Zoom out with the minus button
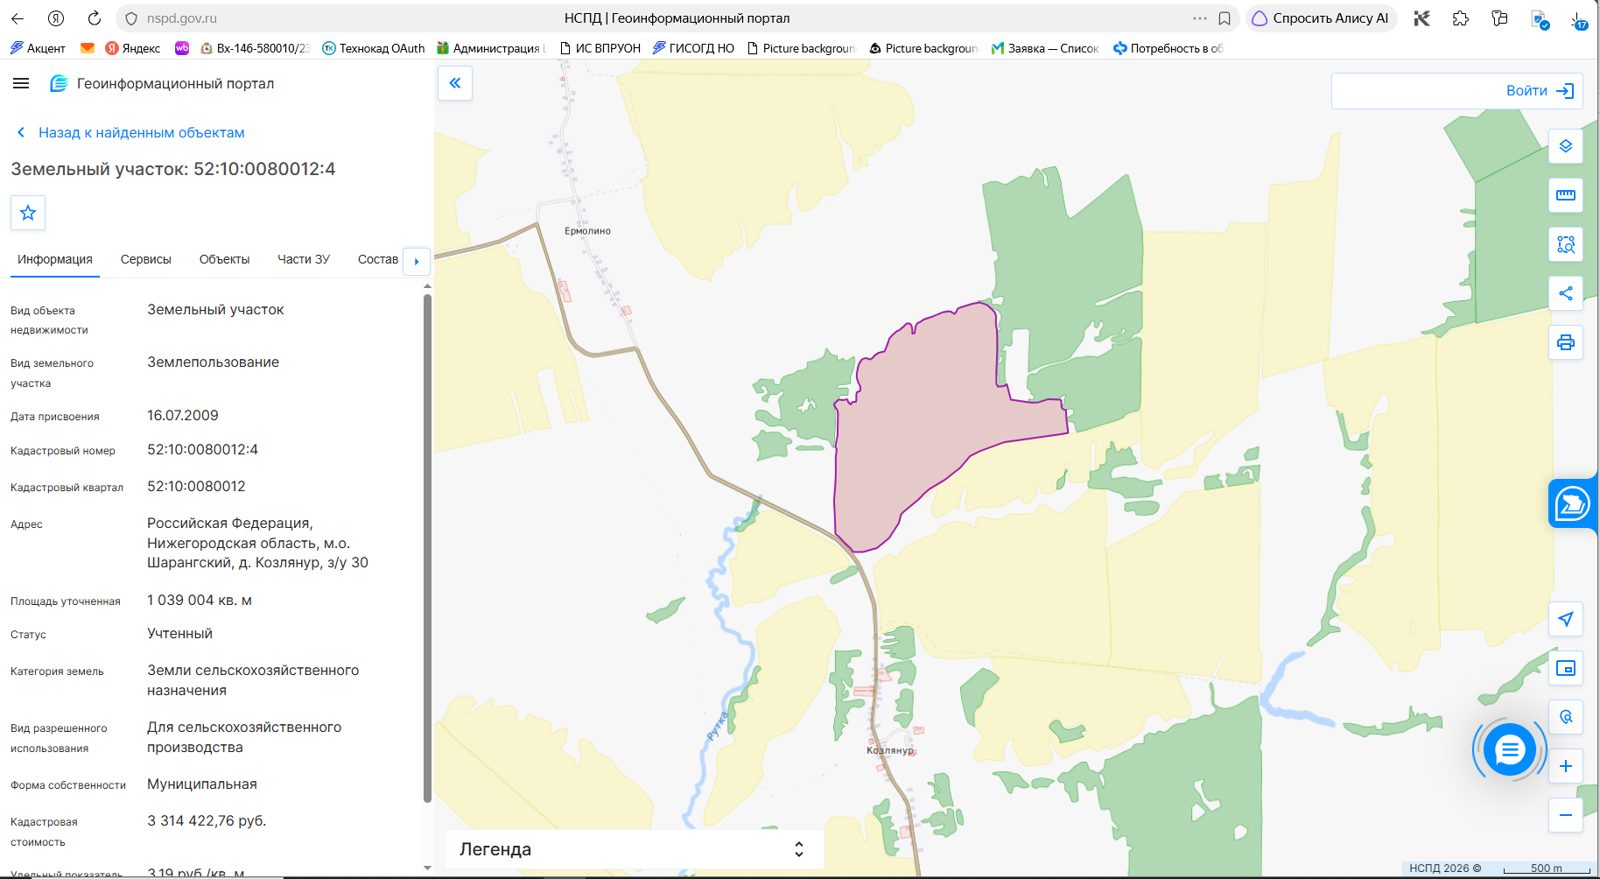Viewport: 1600px width, 879px height. tap(1565, 815)
